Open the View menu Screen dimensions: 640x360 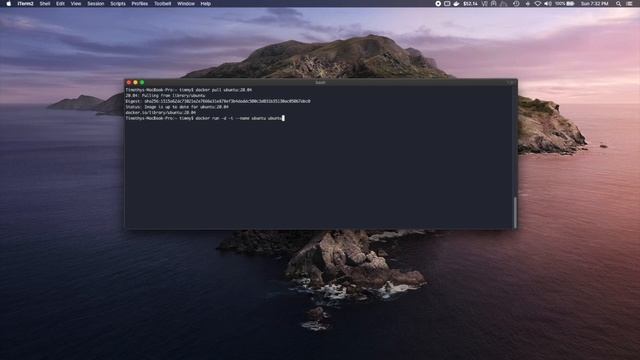click(x=76, y=4)
